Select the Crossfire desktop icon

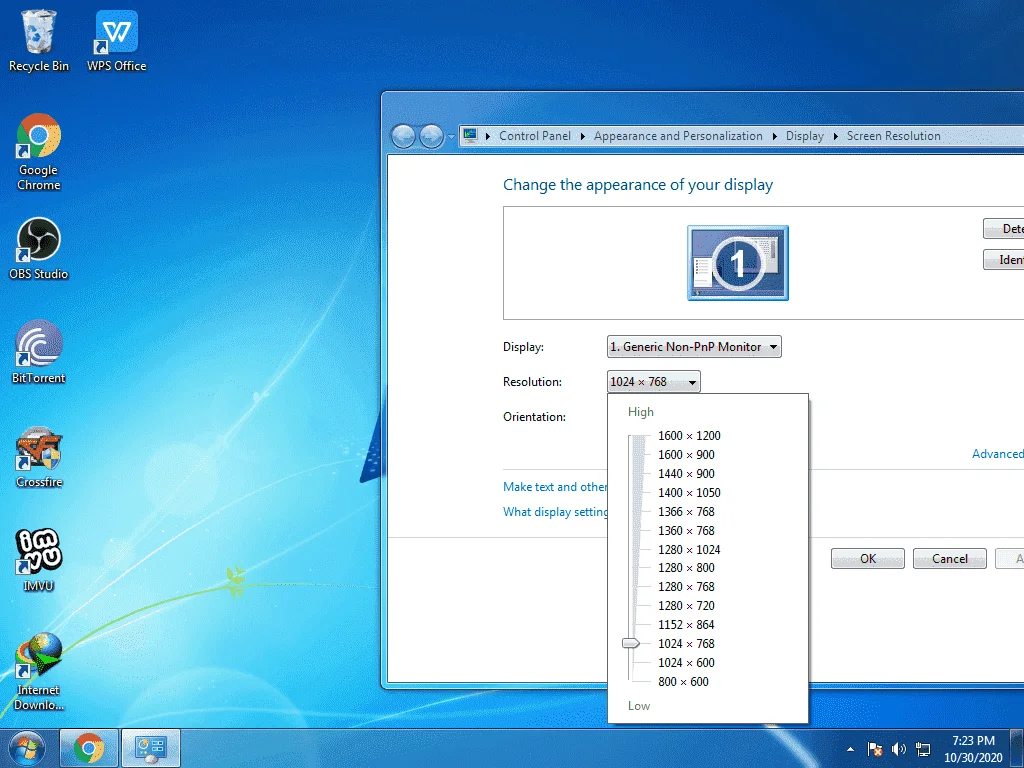pos(39,457)
